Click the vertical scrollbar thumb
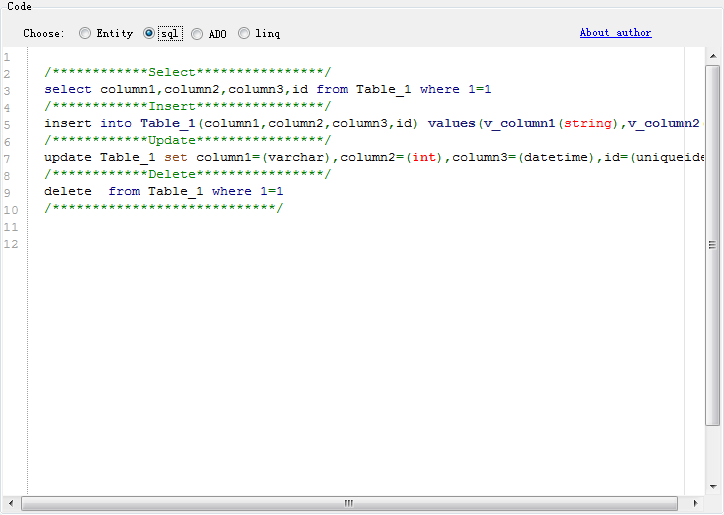This screenshot has width=724, height=515. pyautogui.click(x=713, y=245)
